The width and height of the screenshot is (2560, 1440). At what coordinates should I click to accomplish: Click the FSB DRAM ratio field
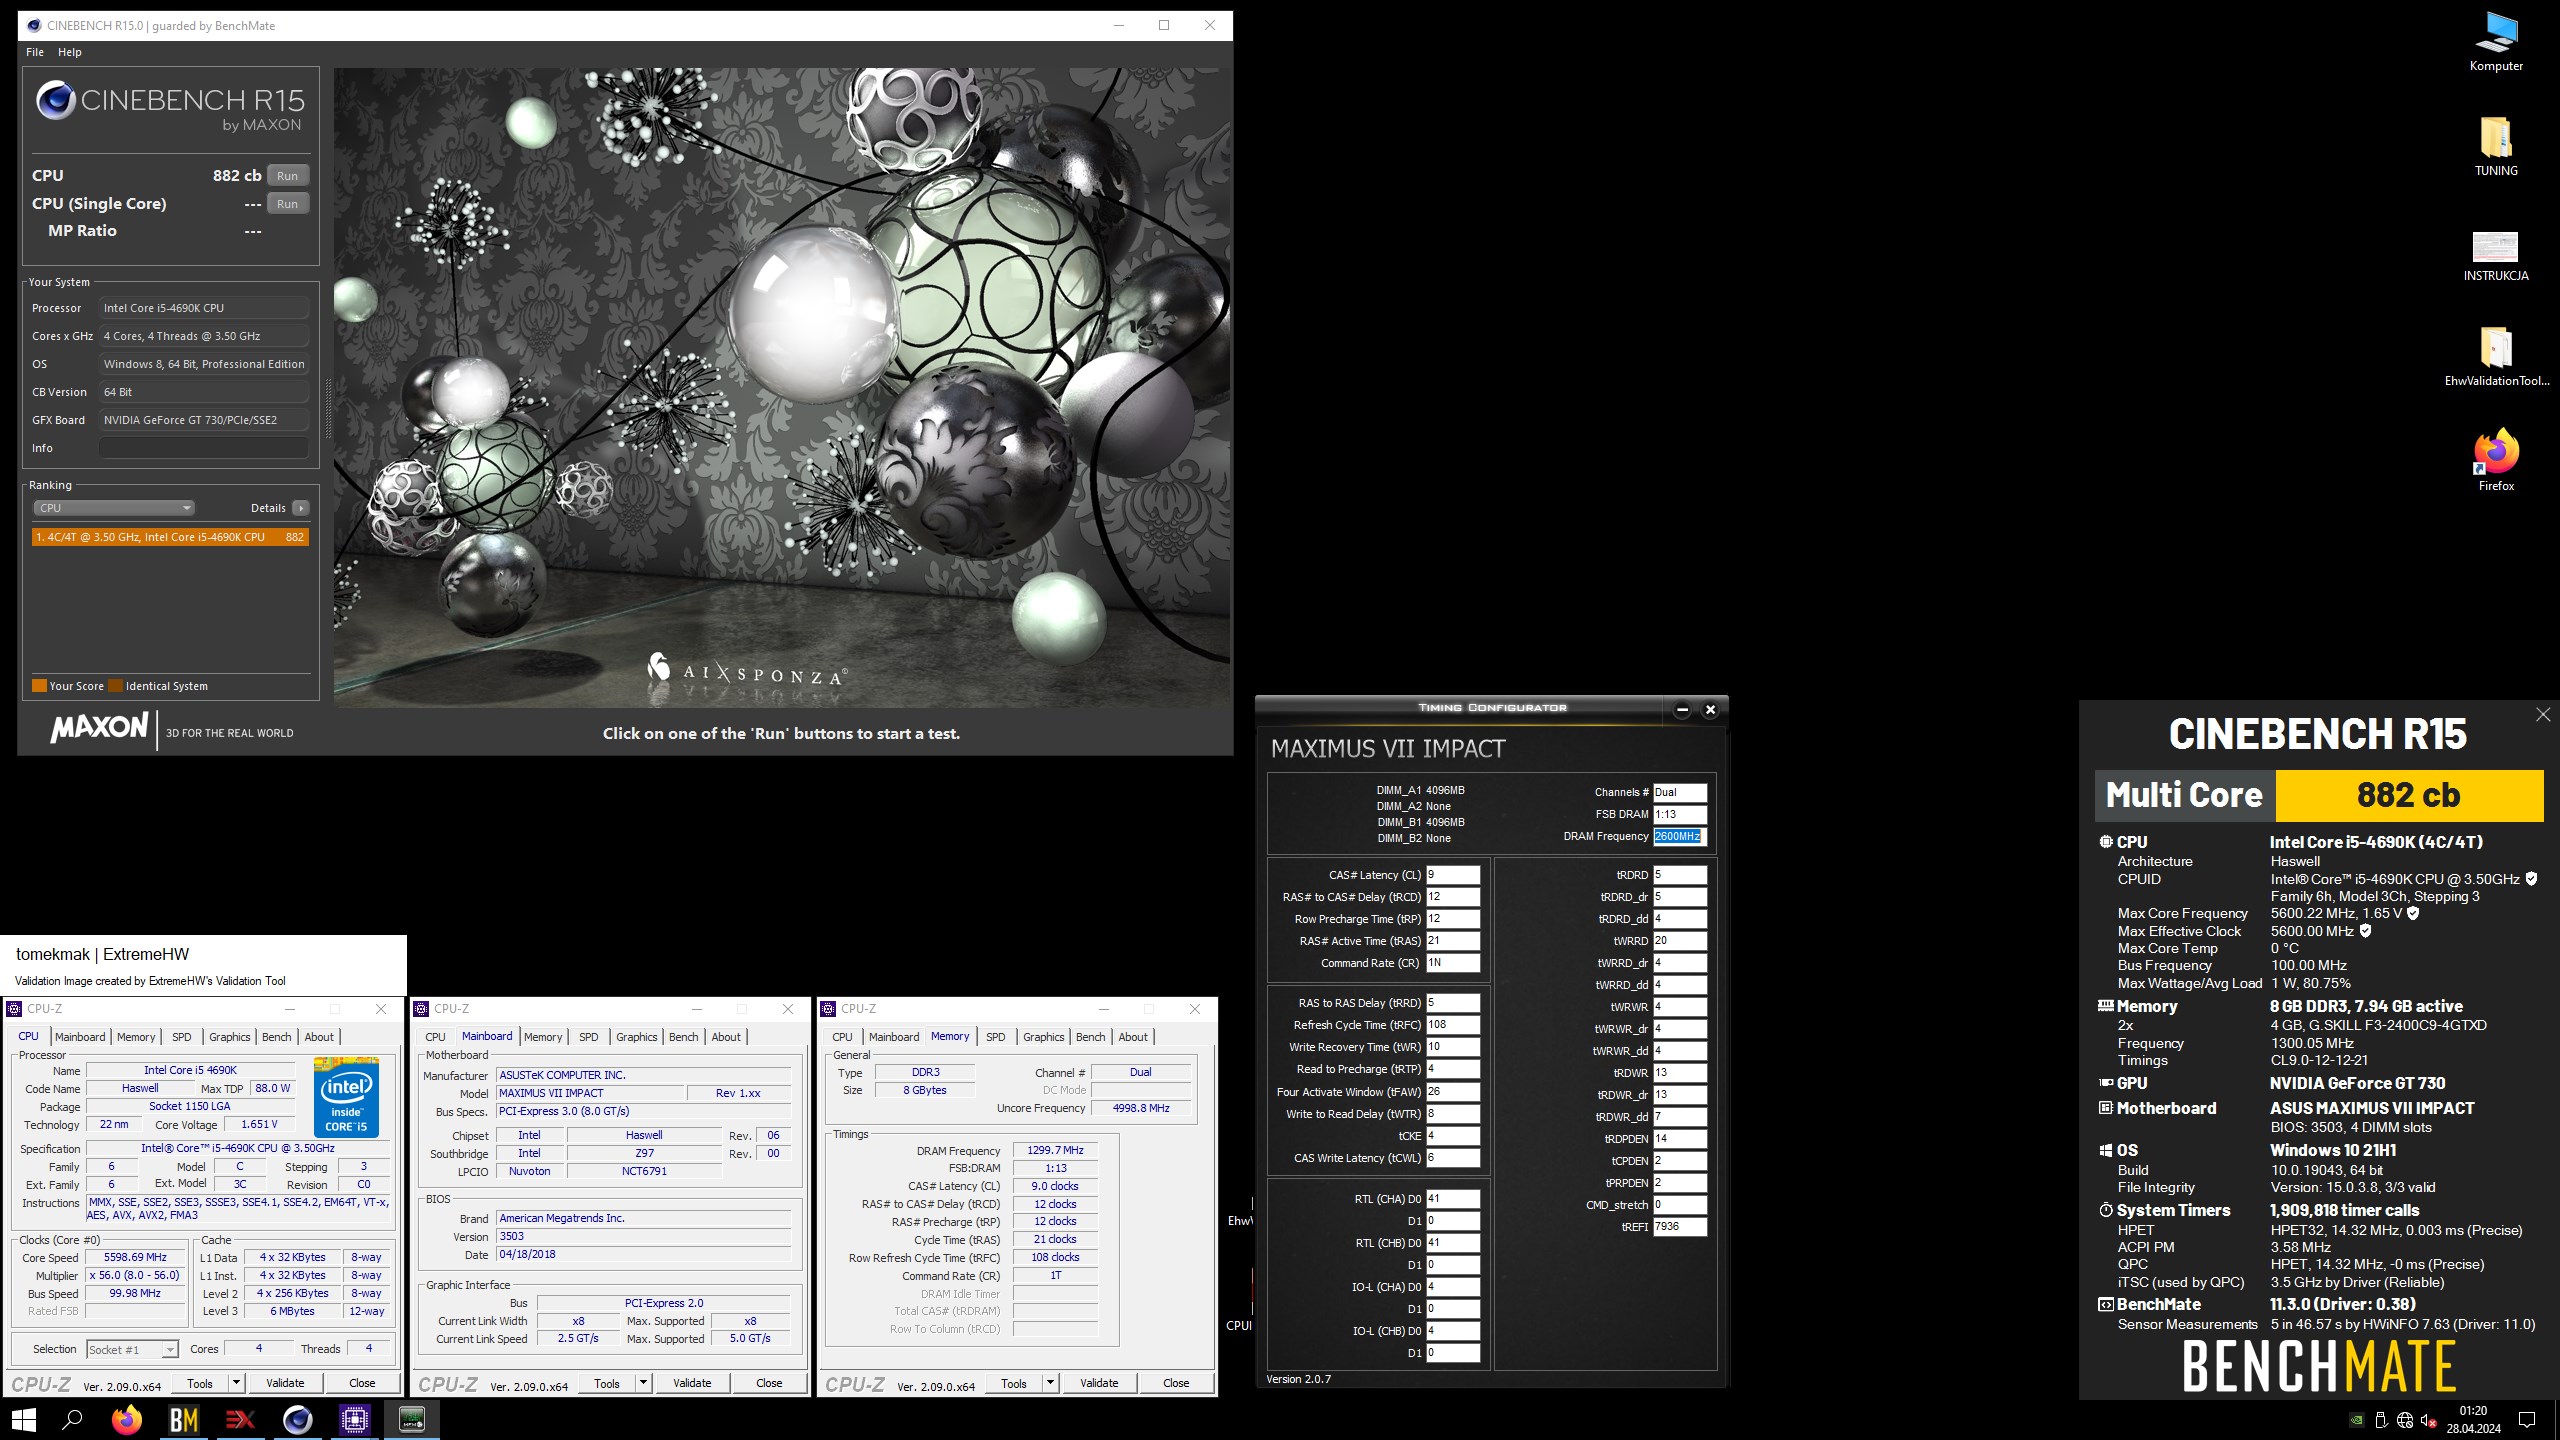[x=1680, y=814]
